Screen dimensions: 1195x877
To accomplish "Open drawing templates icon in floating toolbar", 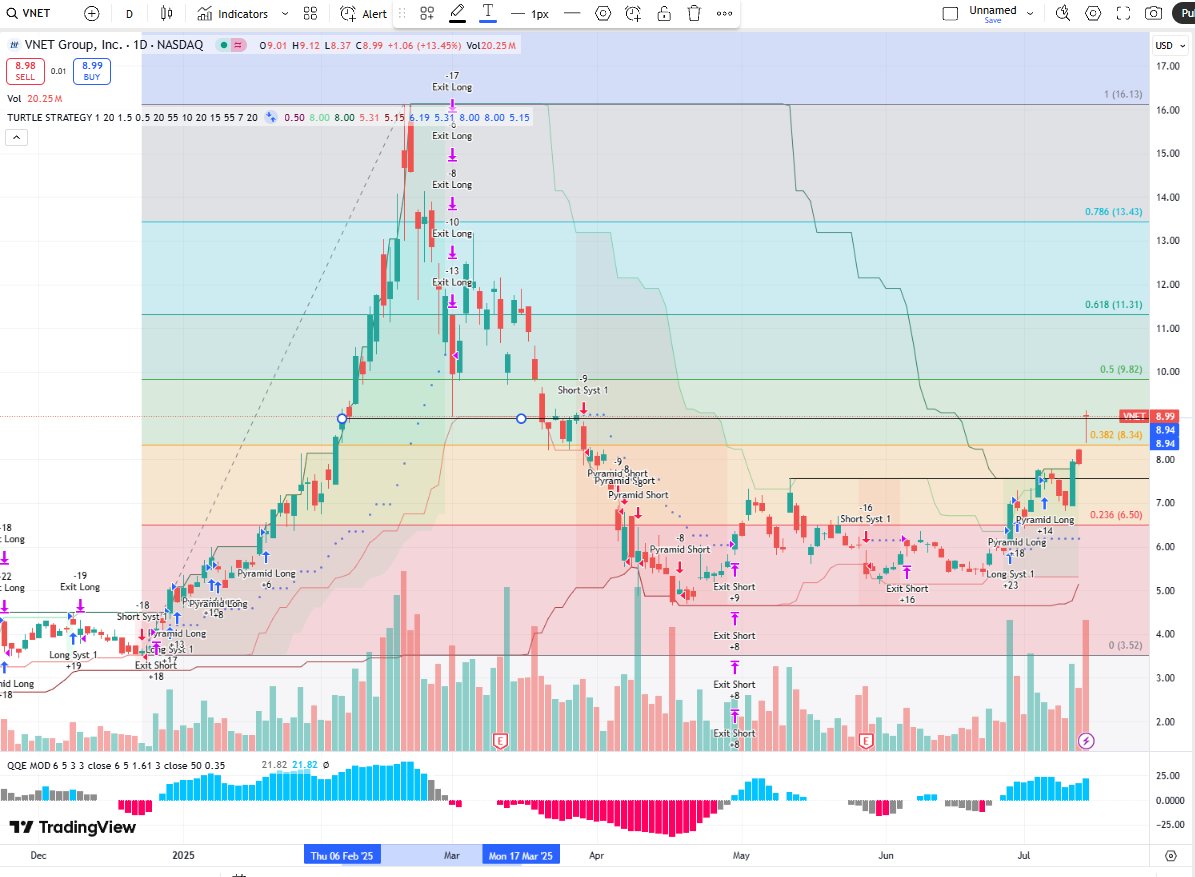I will click(x=427, y=14).
